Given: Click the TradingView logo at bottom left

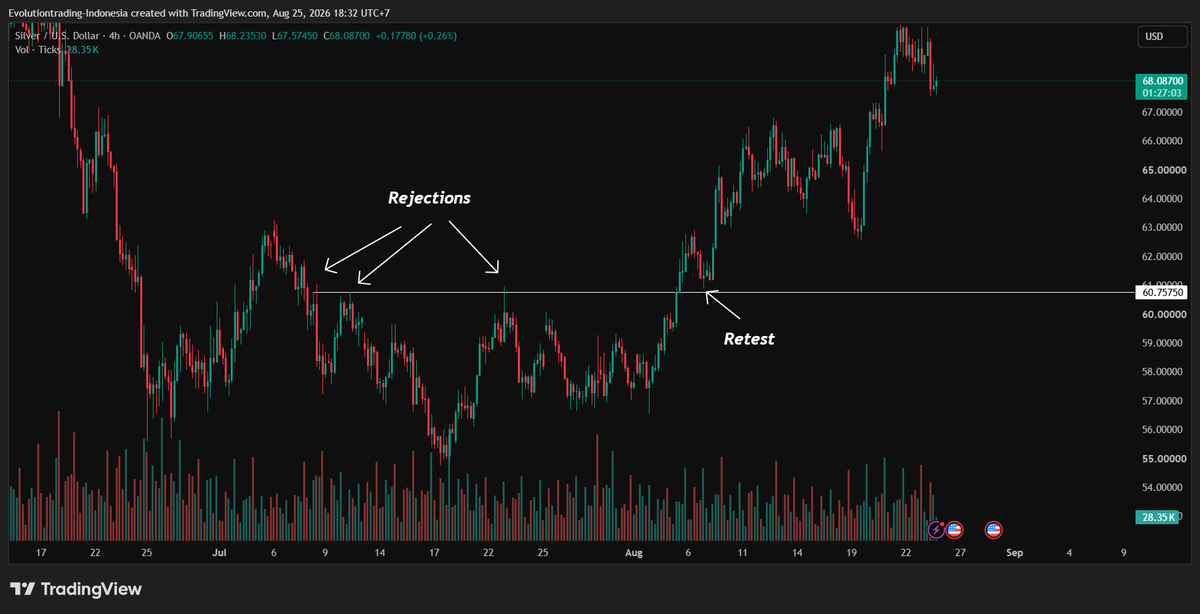Looking at the screenshot, I should pos(76,589).
